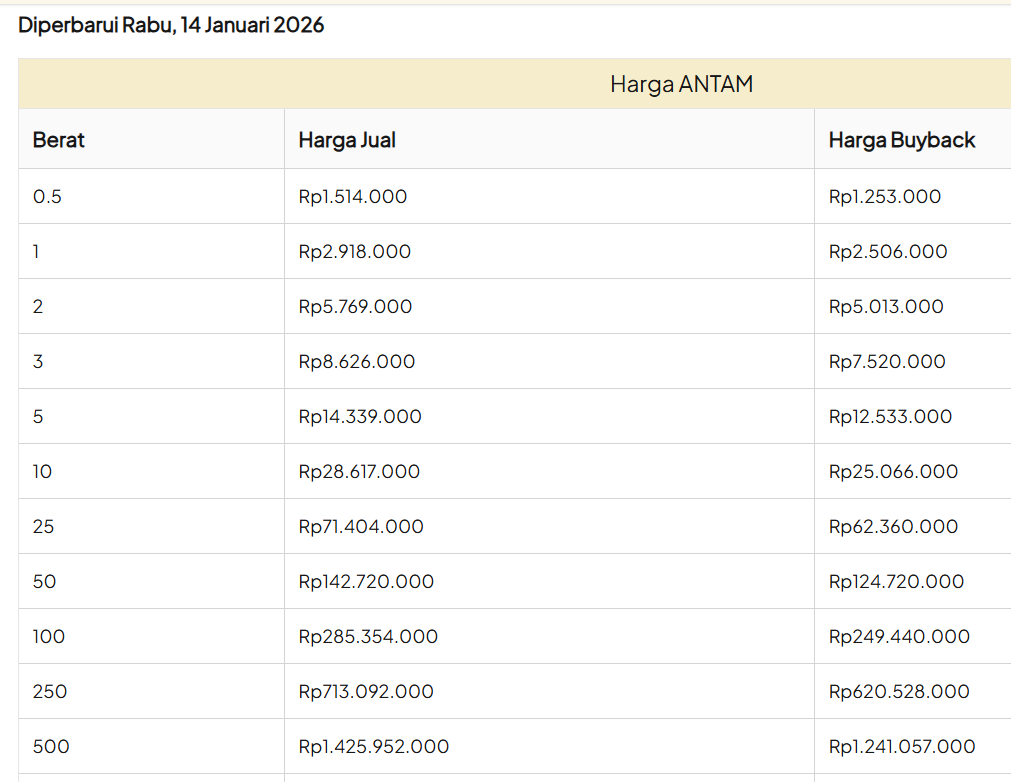
Task: Select the Rp7.520.000 buyback value
Action: coord(887,362)
